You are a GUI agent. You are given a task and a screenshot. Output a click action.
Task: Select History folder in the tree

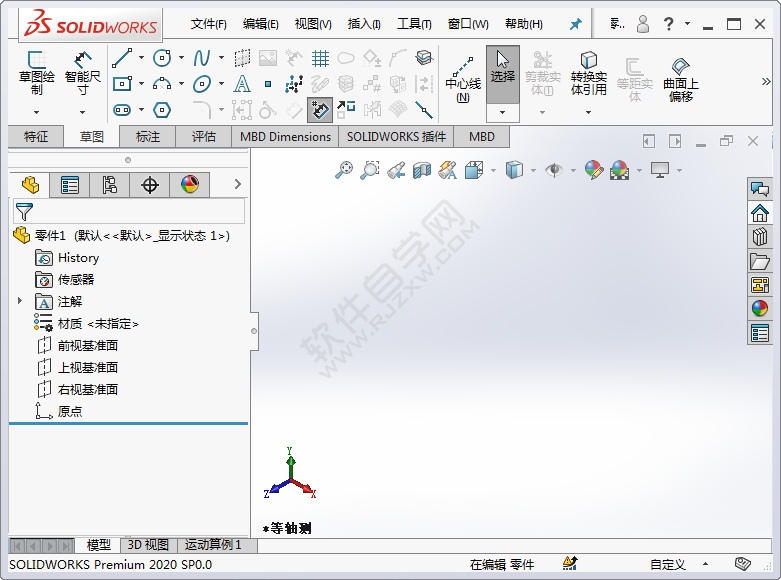[78, 258]
